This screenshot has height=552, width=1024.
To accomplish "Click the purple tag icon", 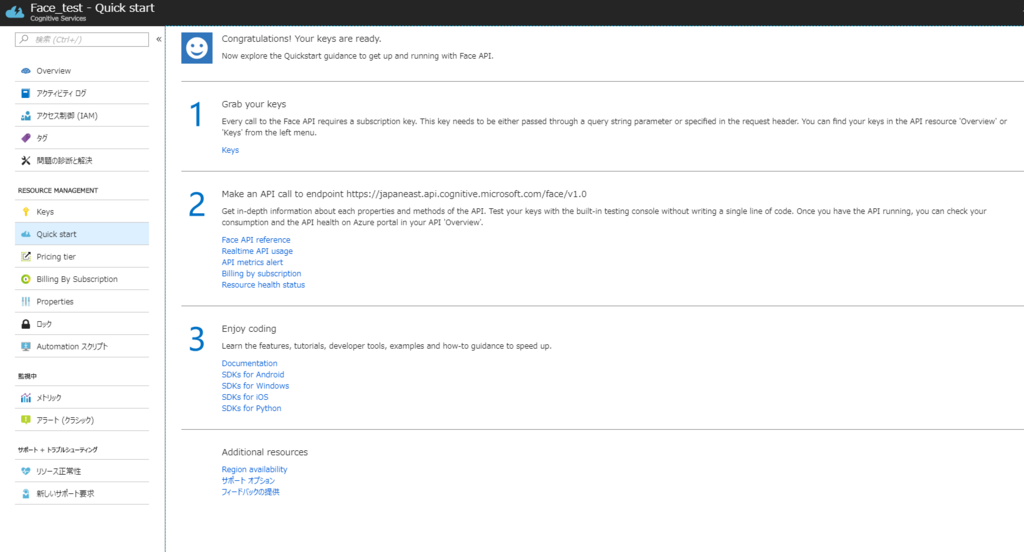I will tap(25, 138).
